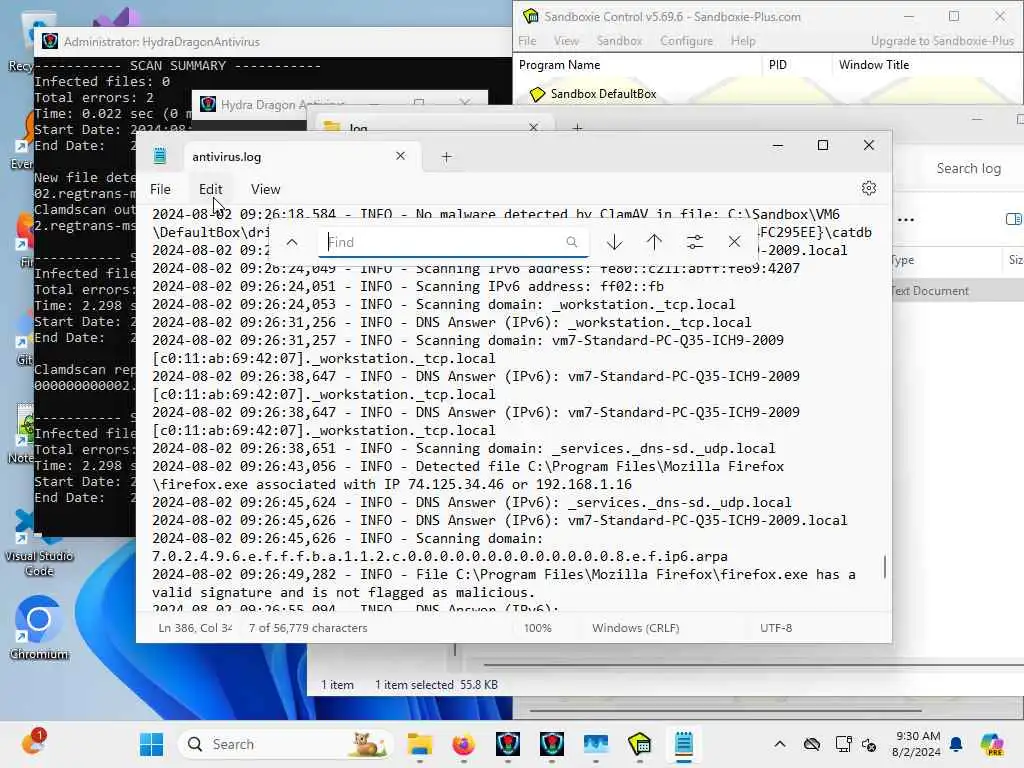Screen dimensions: 1024x768
Task: Open the View menu in Notepad
Action: 265,189
